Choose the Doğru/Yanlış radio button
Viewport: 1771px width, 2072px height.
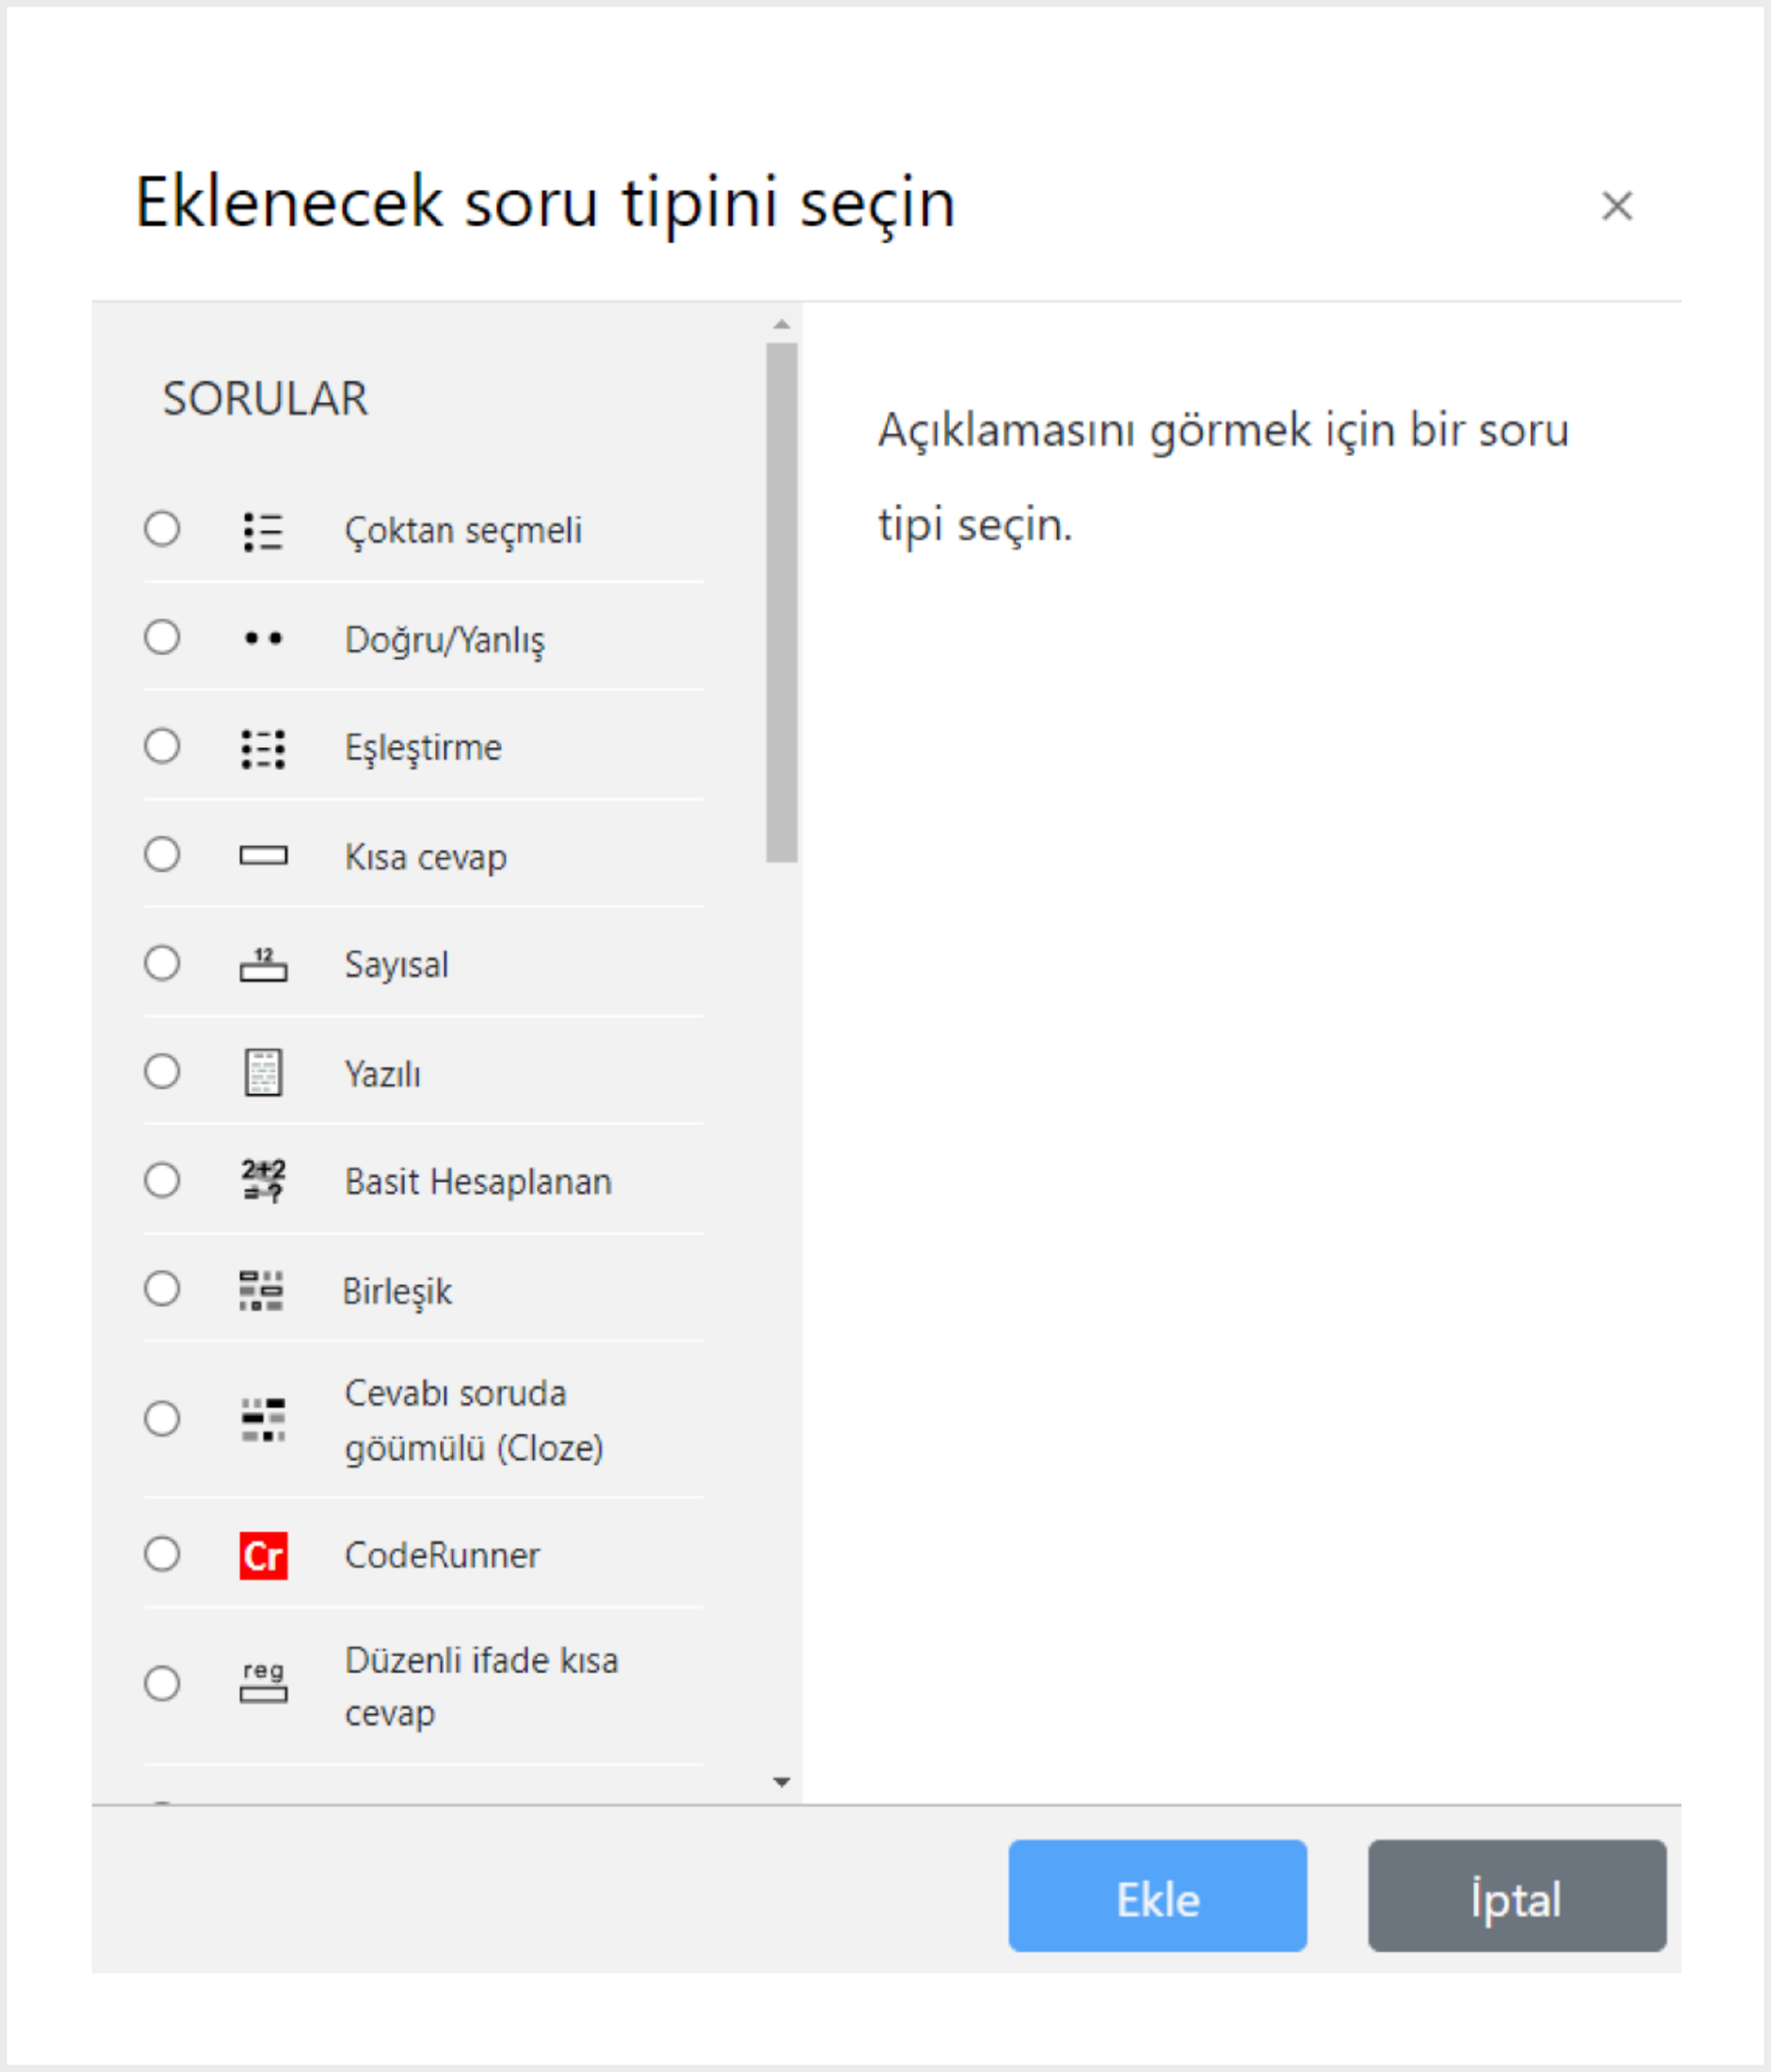(162, 637)
